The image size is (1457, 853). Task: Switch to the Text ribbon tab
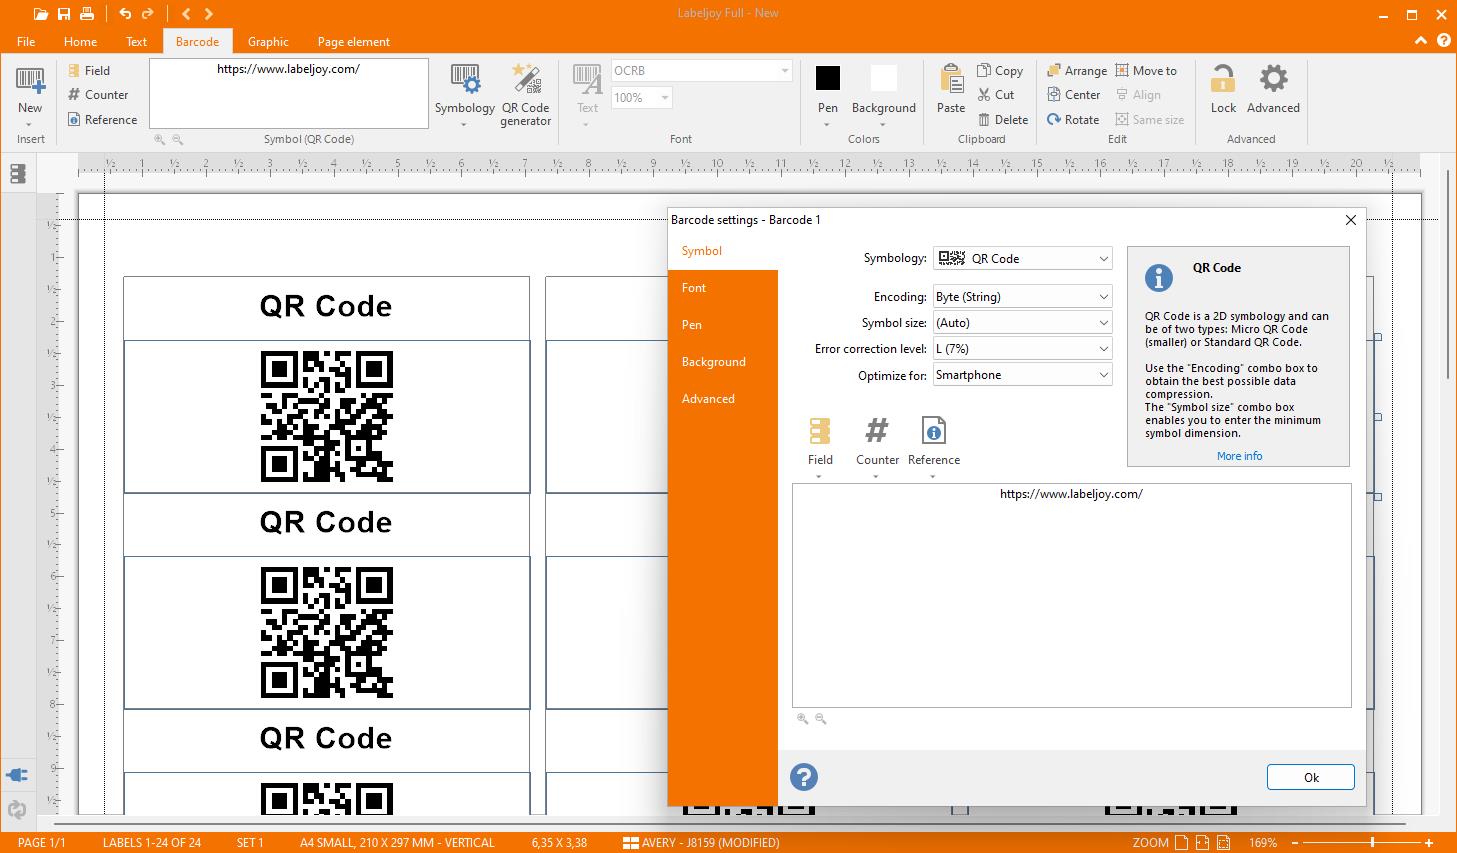click(x=136, y=42)
